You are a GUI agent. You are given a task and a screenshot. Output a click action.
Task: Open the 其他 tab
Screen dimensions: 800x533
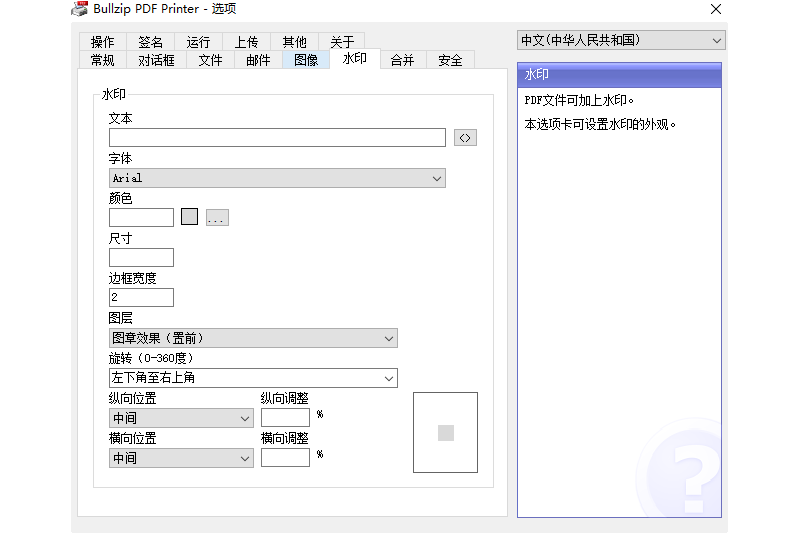click(x=294, y=41)
